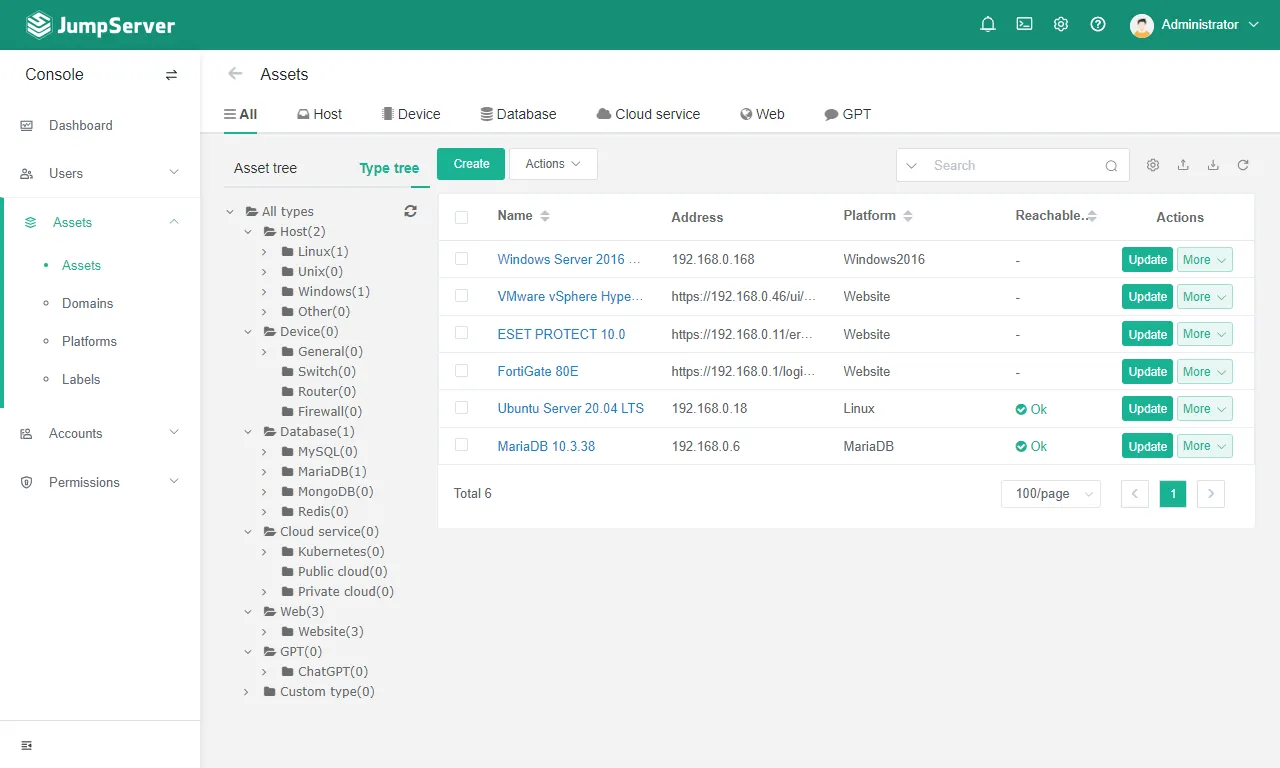
Task: Click the Administrator avatar
Action: (1142, 26)
